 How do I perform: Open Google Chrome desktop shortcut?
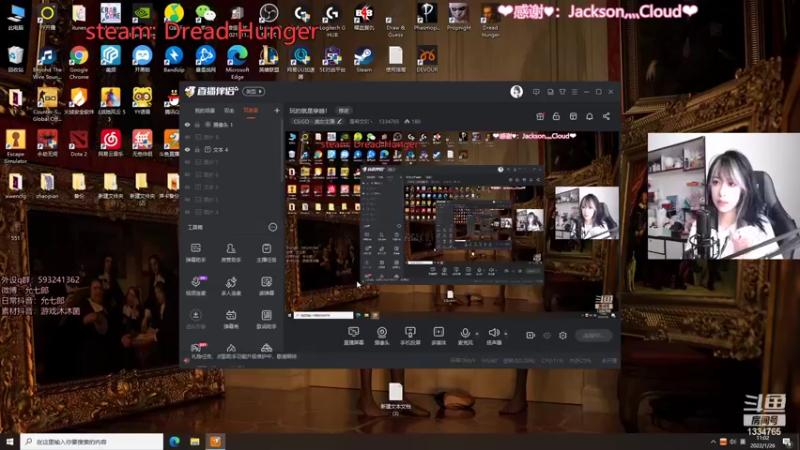pyautogui.click(x=79, y=62)
